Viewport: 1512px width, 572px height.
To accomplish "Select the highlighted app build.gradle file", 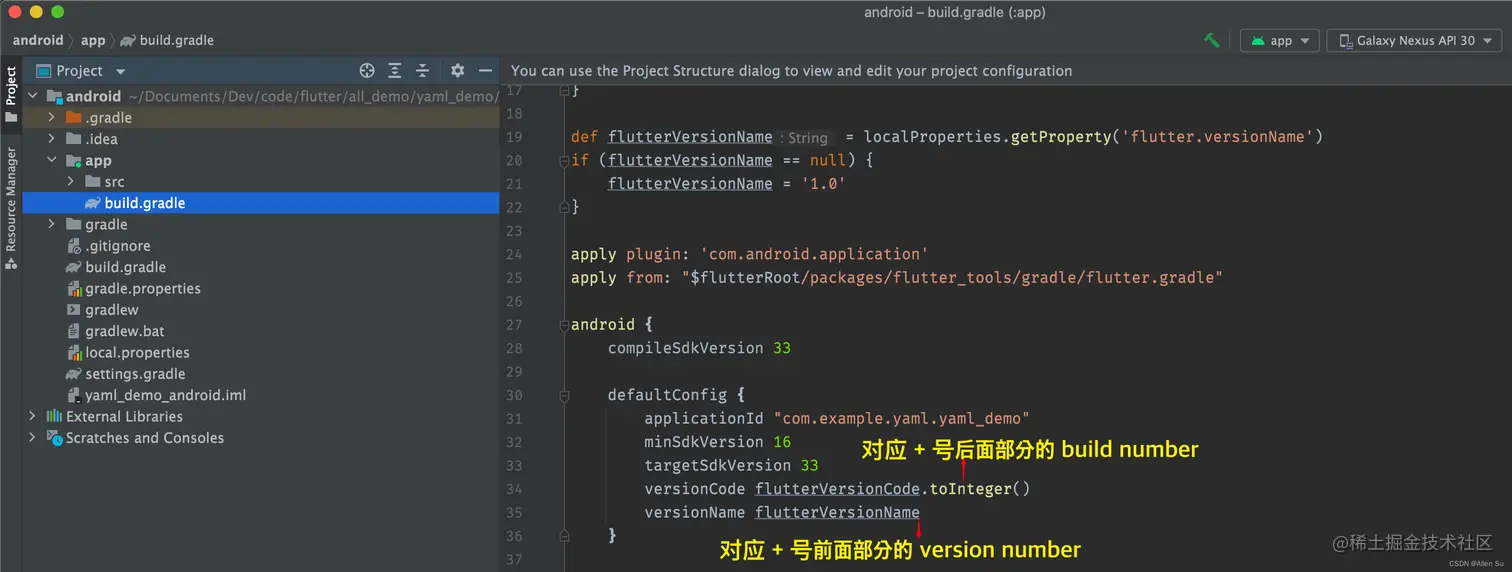I will point(260,203).
